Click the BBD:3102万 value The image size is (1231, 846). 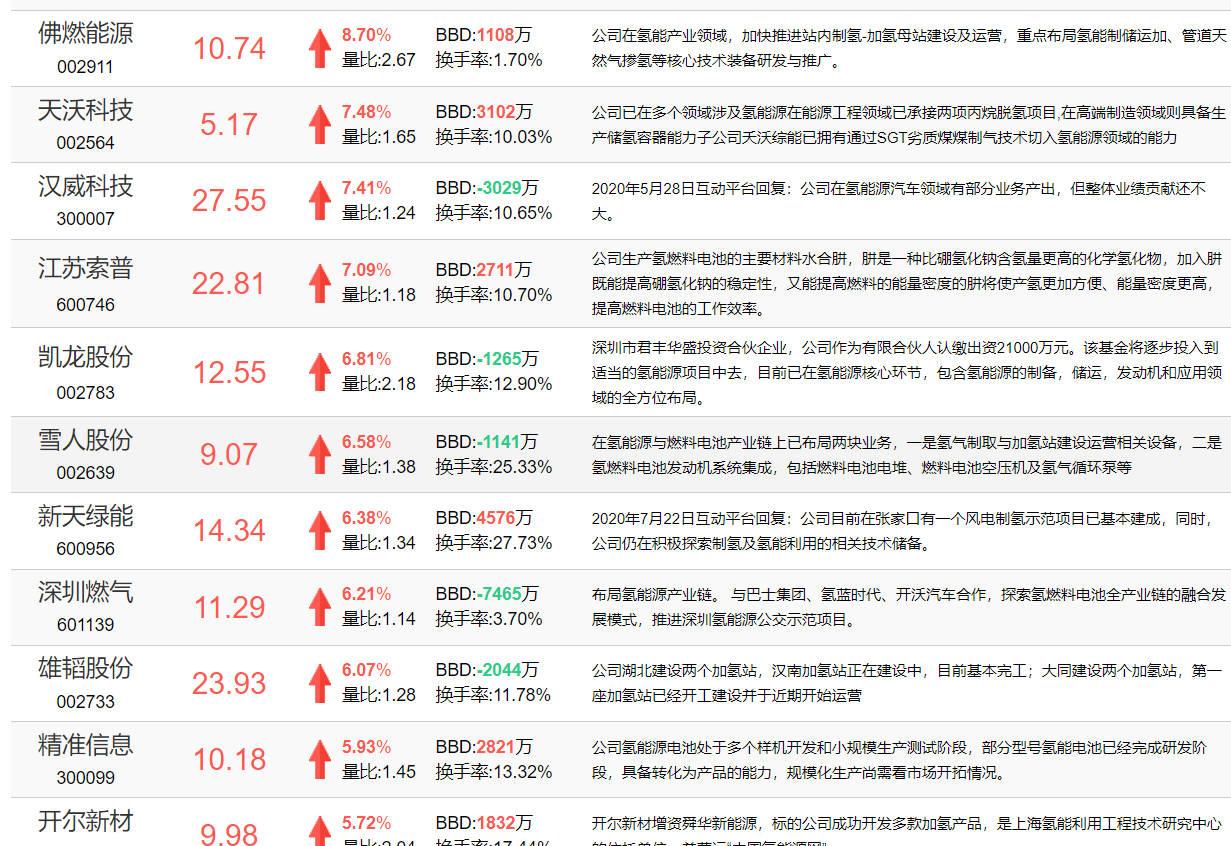tap(484, 111)
